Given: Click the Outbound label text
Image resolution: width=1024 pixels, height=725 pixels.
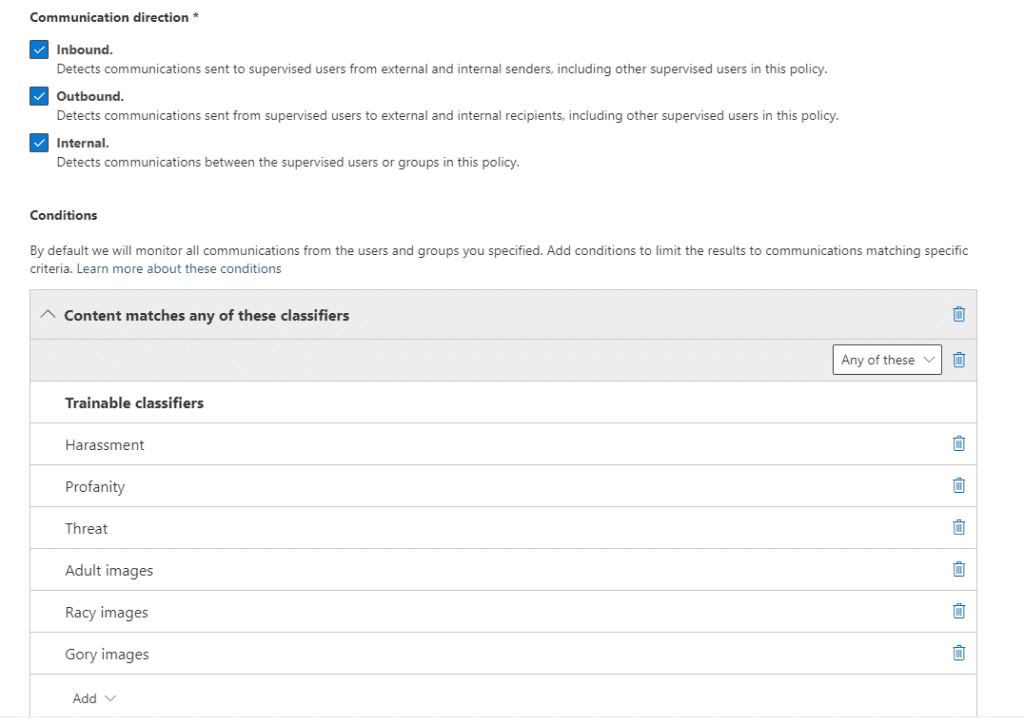Looking at the screenshot, I should 90,96.
